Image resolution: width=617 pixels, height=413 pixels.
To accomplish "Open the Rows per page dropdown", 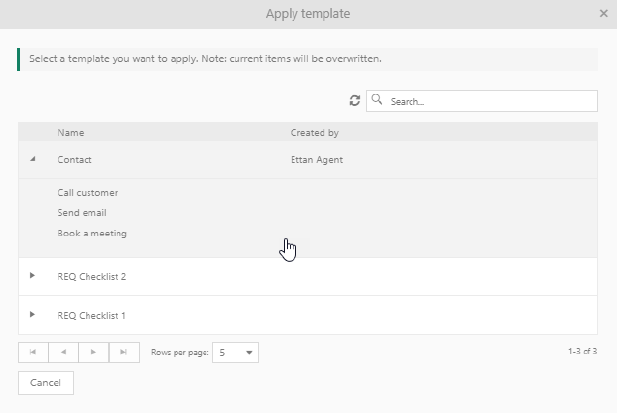I will tap(237, 352).
